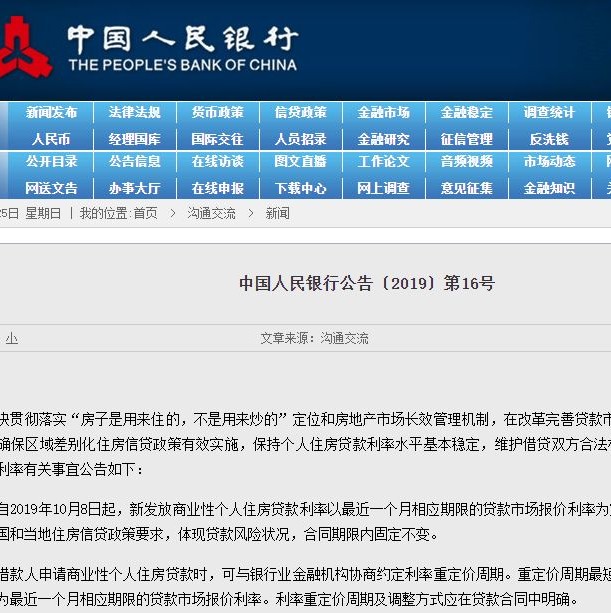Go to the 征信管理 section
Screen dimensions: 611x613
click(467, 139)
